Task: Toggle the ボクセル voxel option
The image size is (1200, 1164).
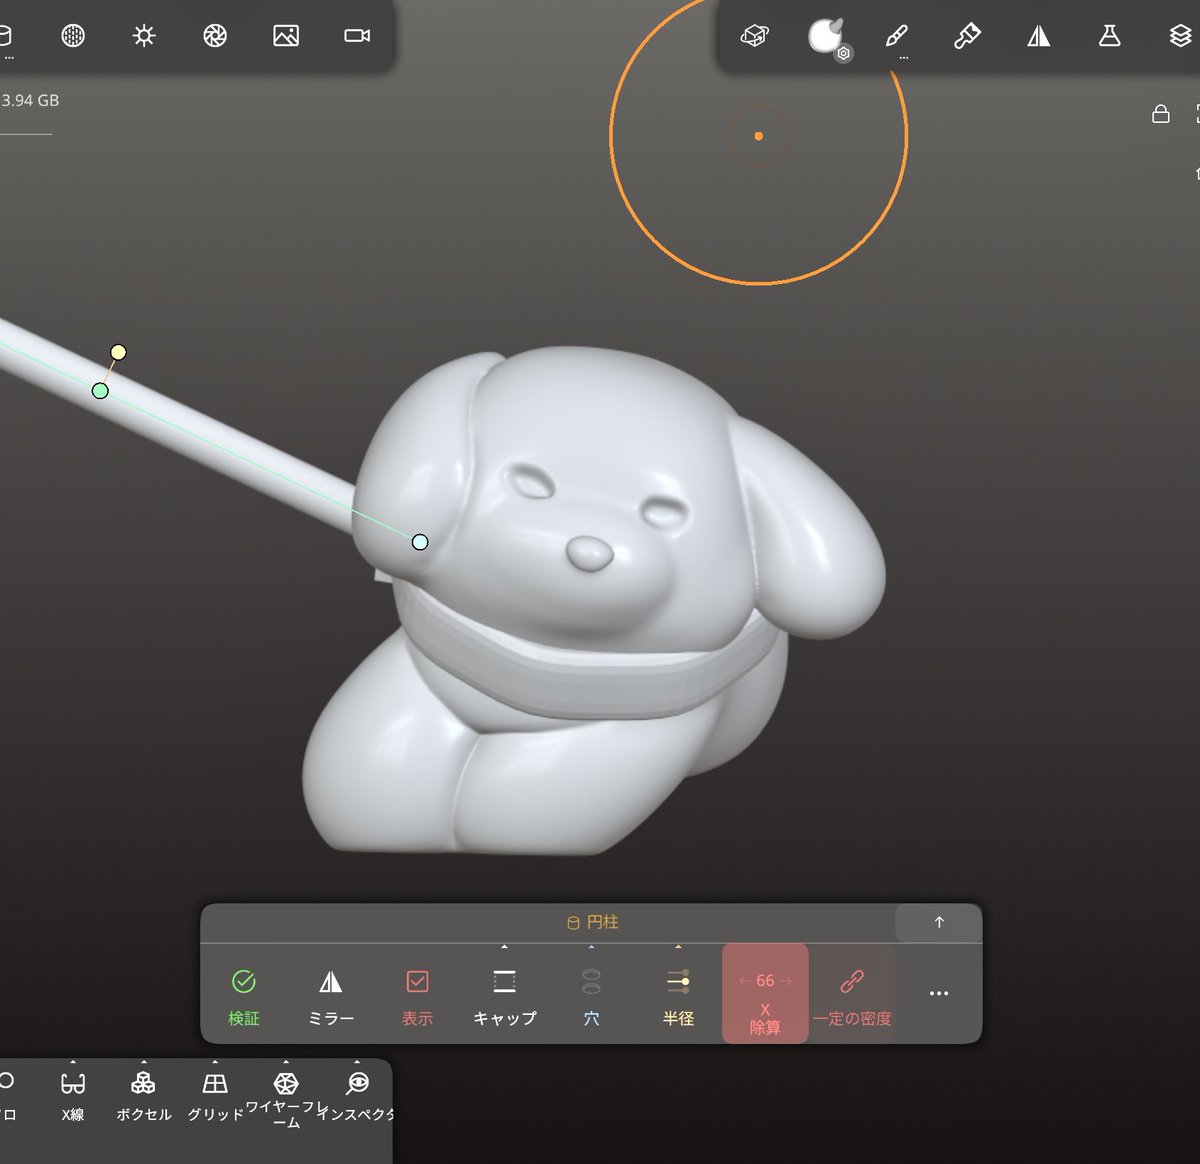Action: pos(144,1095)
